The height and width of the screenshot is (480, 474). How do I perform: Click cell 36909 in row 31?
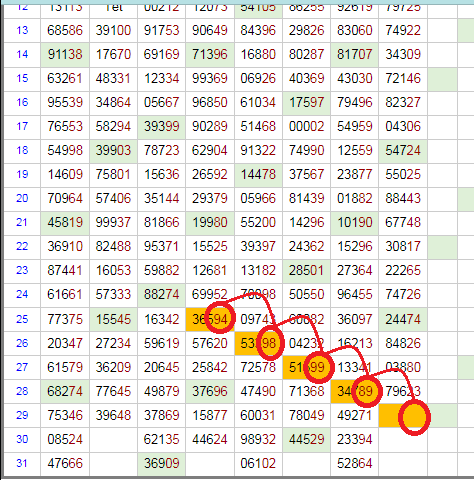(162, 463)
